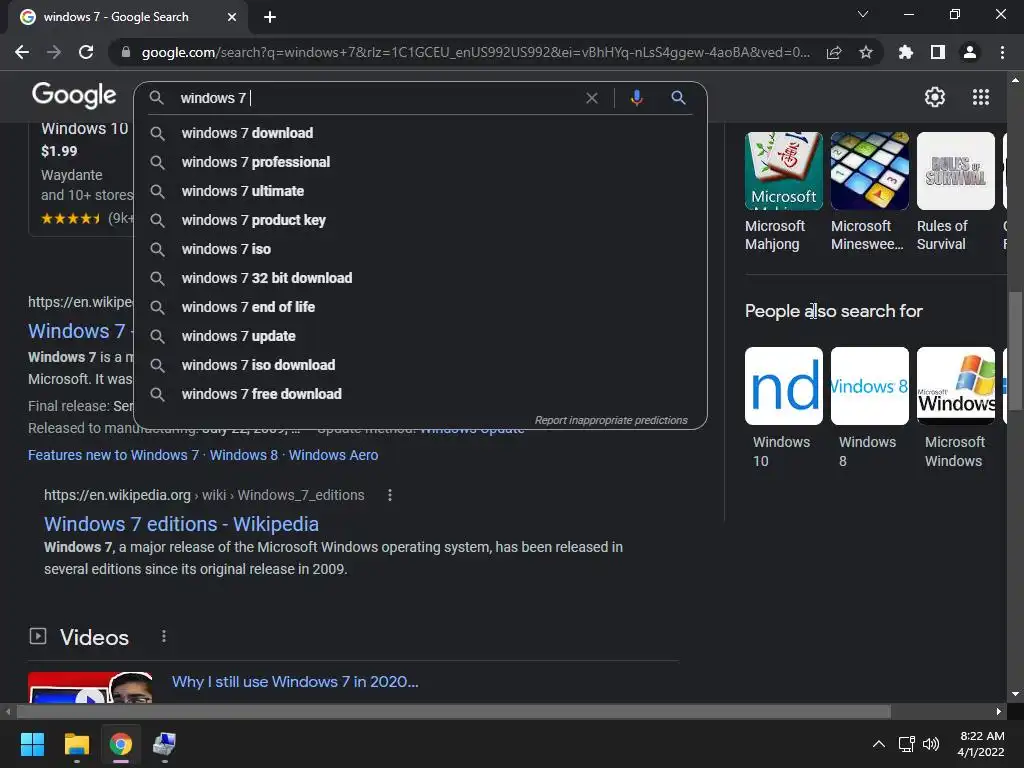Select suggestion windows 7 free download
This screenshot has width=1024, height=768.
(x=420, y=394)
